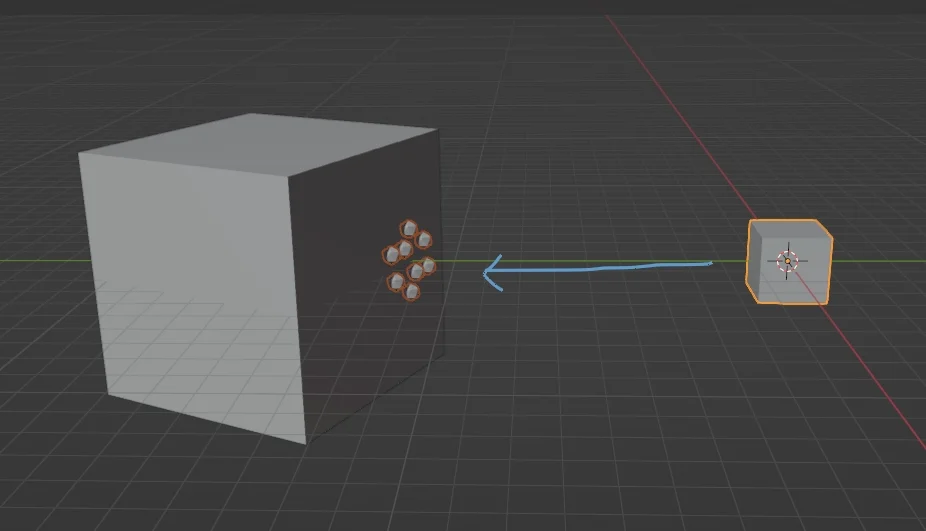
Task: Click the rightmost particle near the green axis
Action: tap(428, 265)
